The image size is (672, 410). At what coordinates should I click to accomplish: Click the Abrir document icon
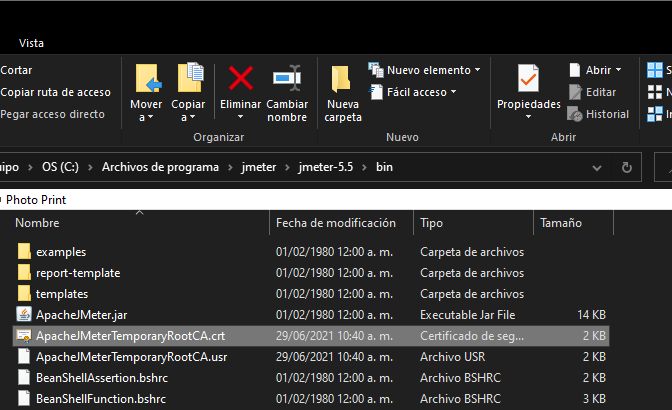point(575,70)
